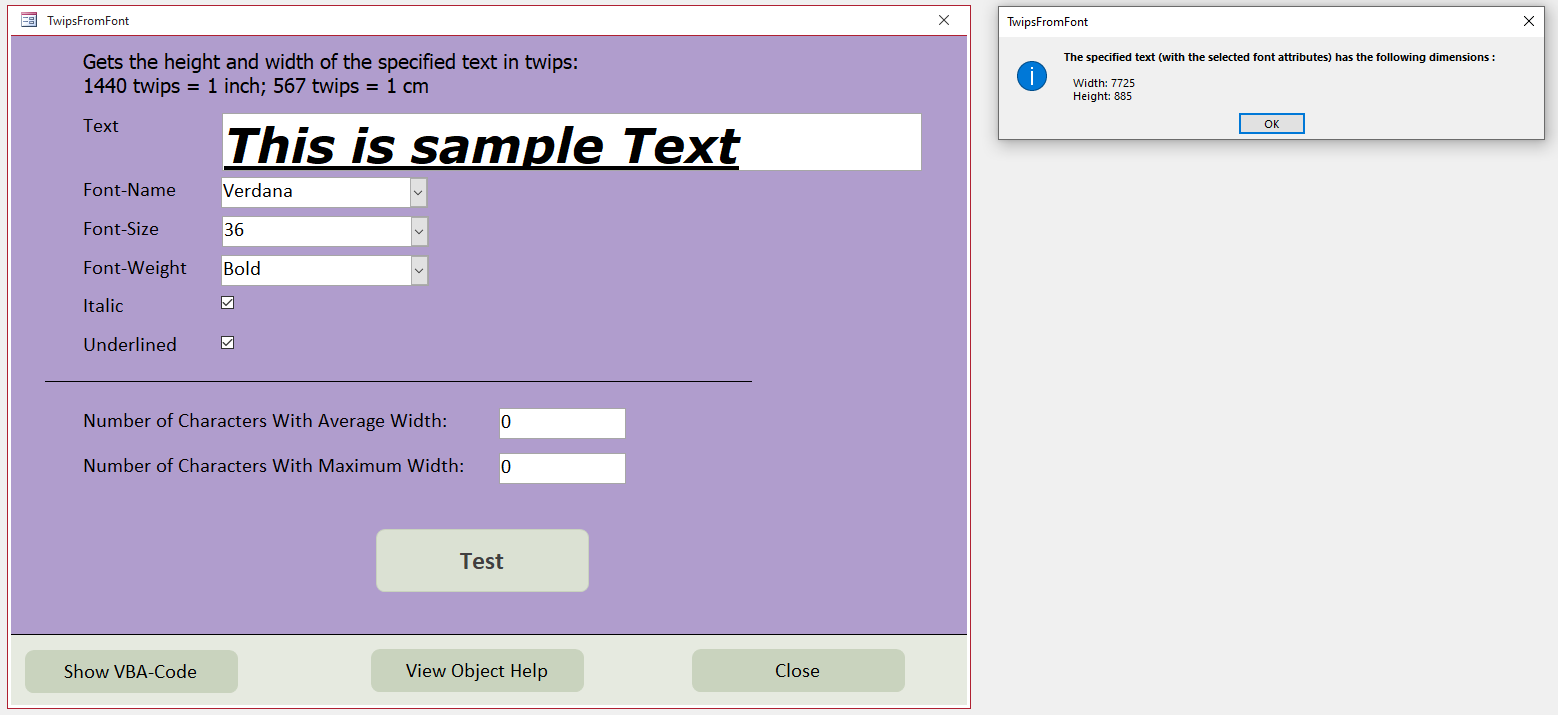
Task: Click the 'Text' label beside sample box
Action: click(101, 126)
